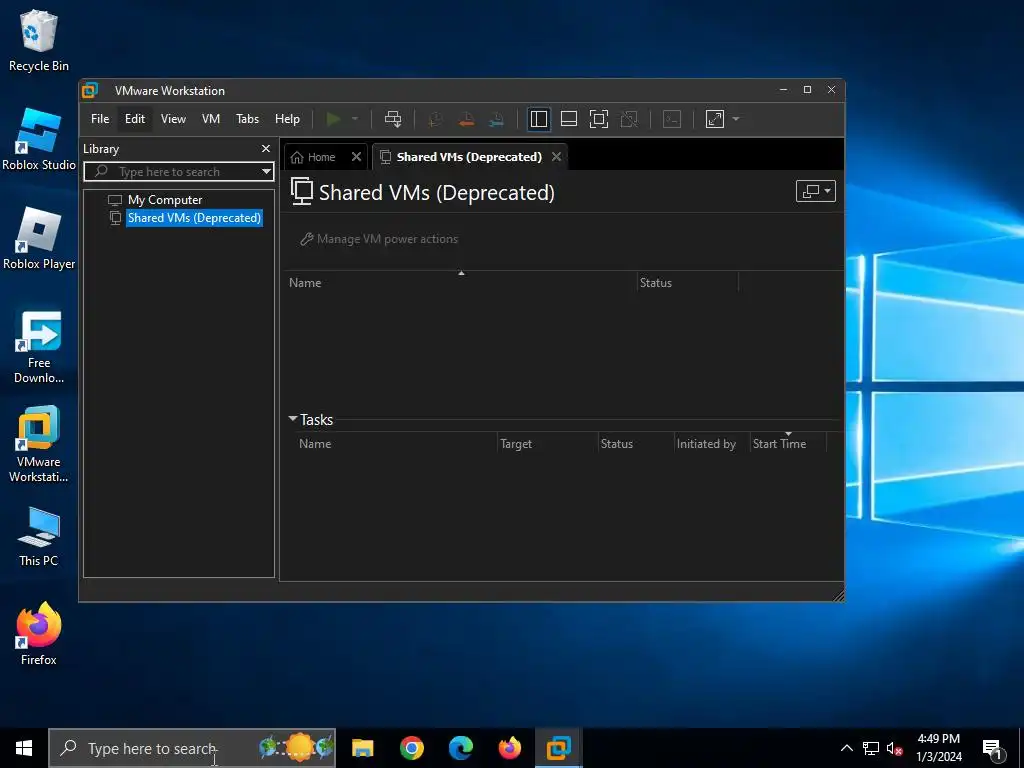Click the green Power On play button
1024x768 pixels.
333,119
